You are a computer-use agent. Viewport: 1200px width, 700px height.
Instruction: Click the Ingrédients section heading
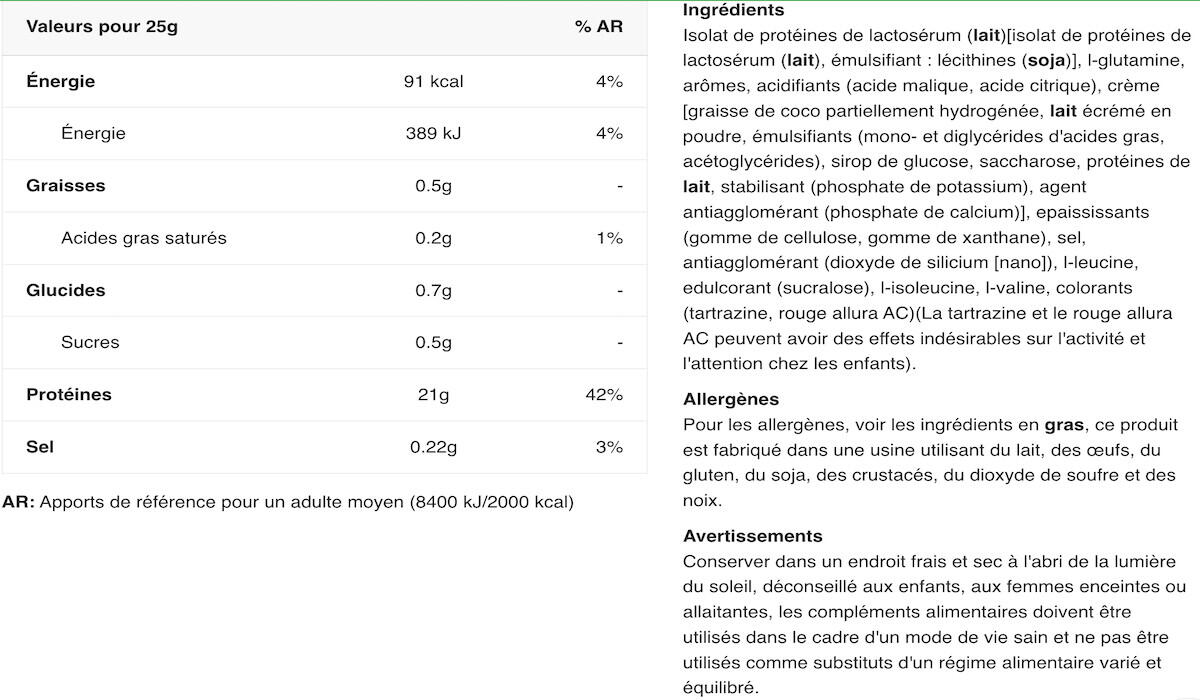point(734,10)
